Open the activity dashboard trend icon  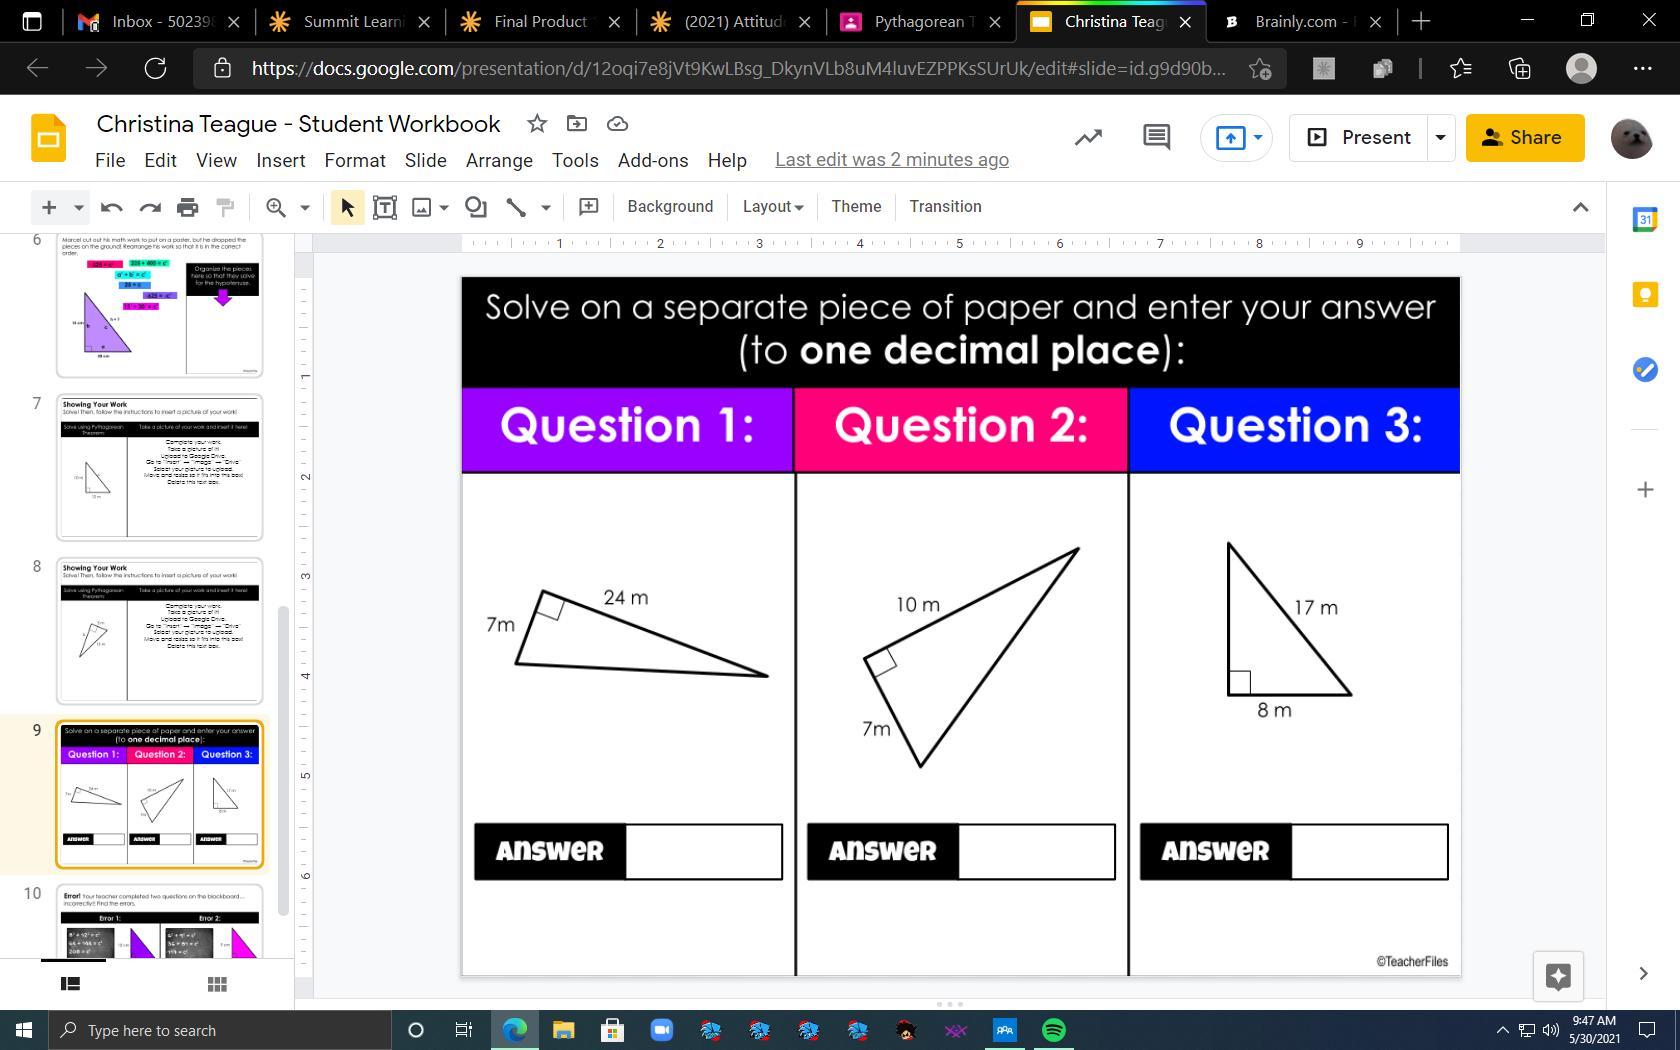[x=1088, y=138]
